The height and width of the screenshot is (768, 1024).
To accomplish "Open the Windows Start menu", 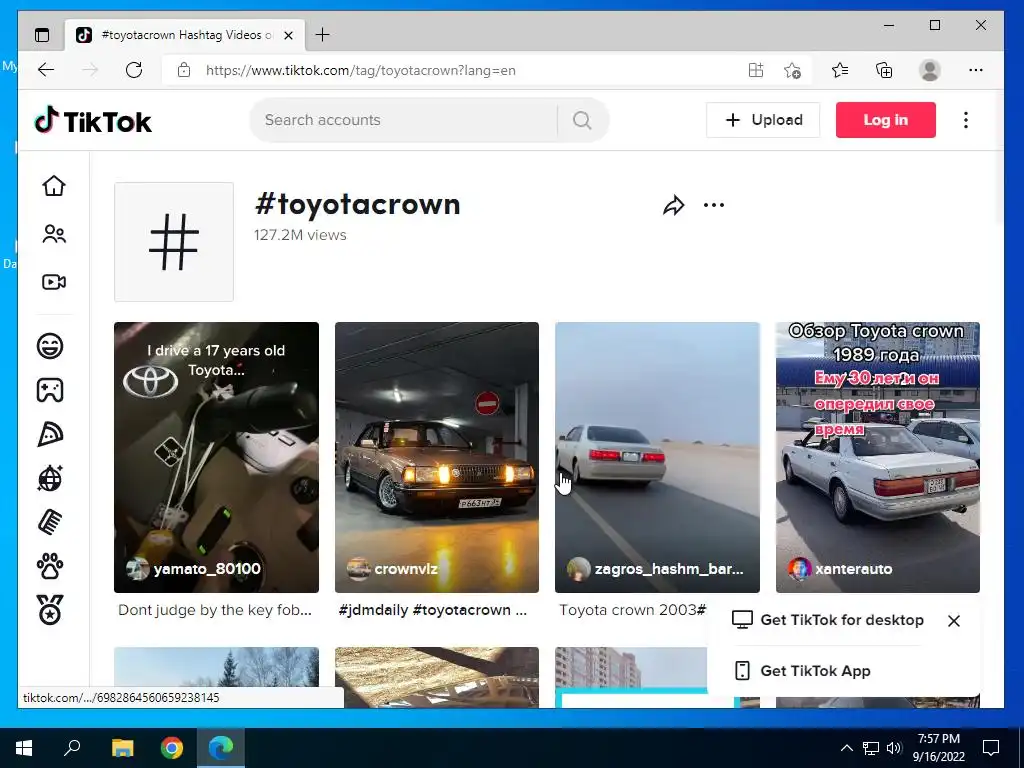I will 24,748.
